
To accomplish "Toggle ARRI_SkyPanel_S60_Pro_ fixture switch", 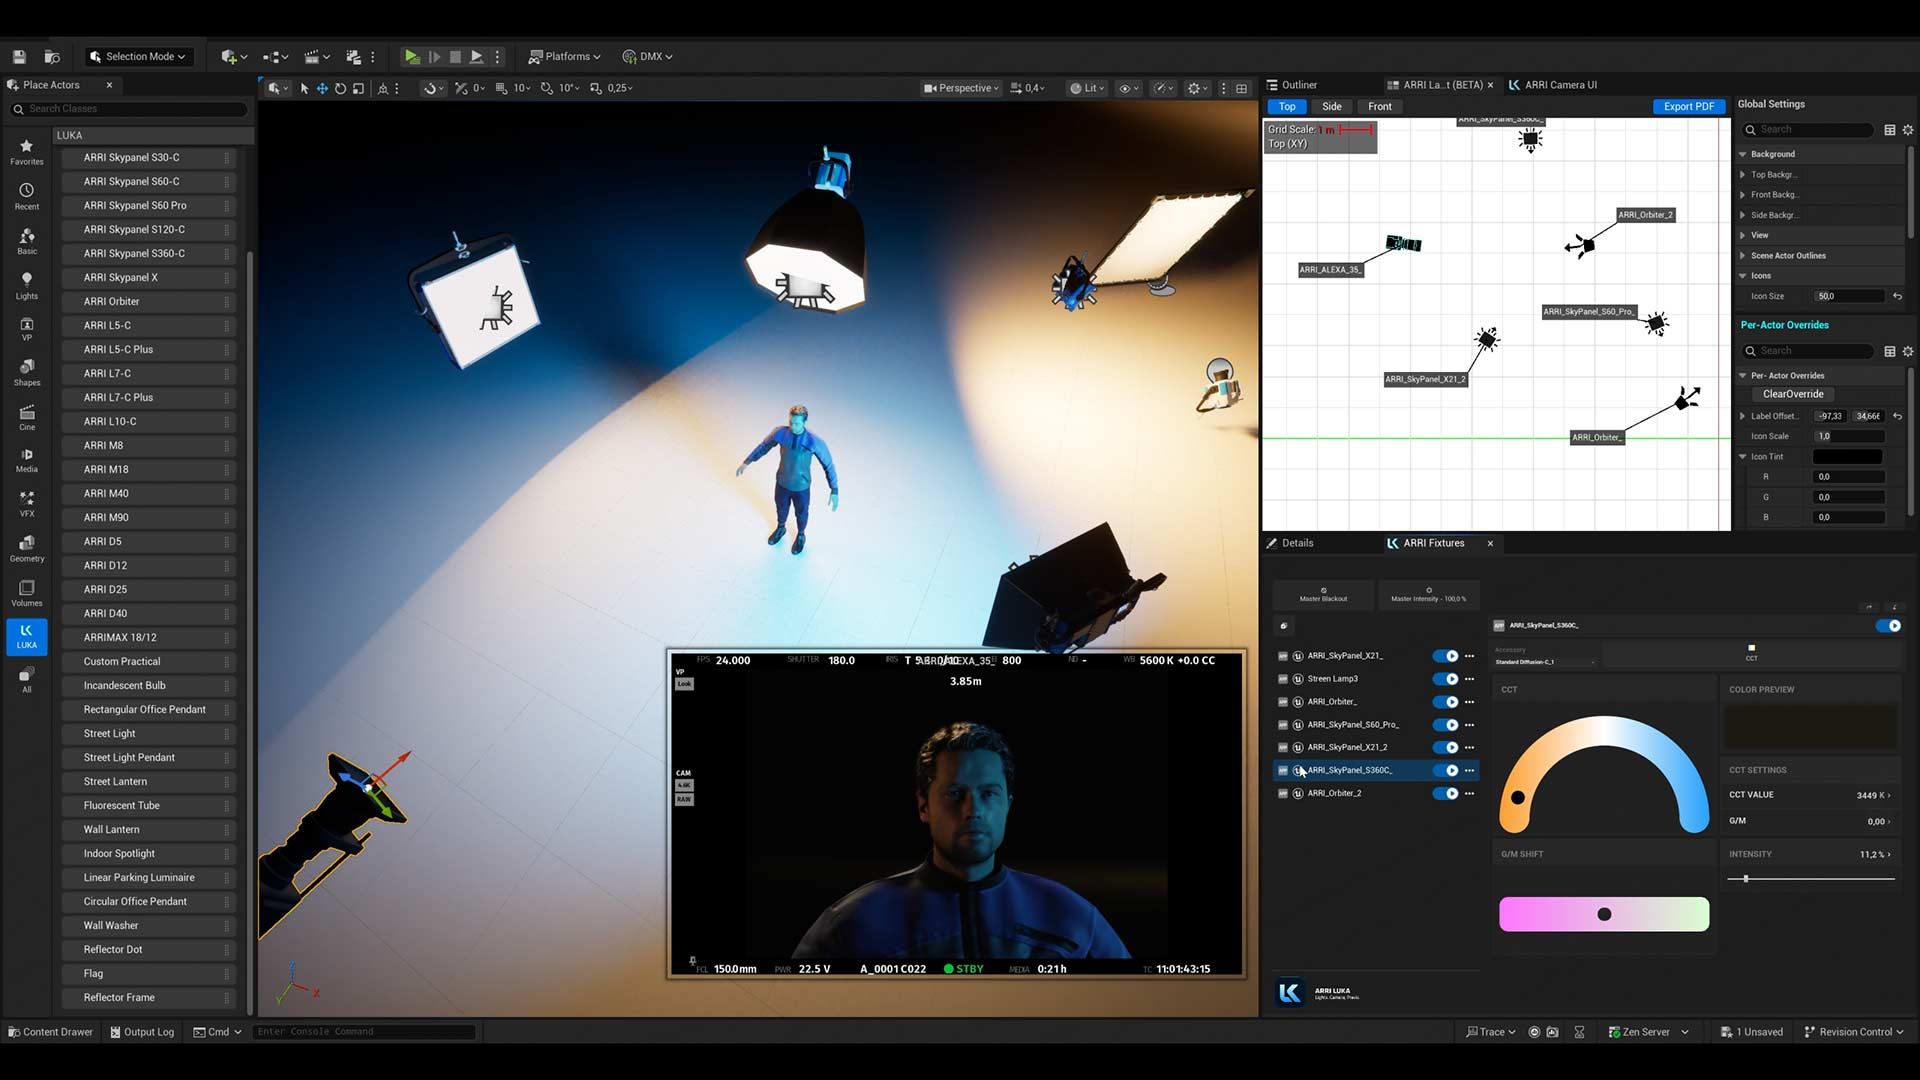I will click(1445, 725).
